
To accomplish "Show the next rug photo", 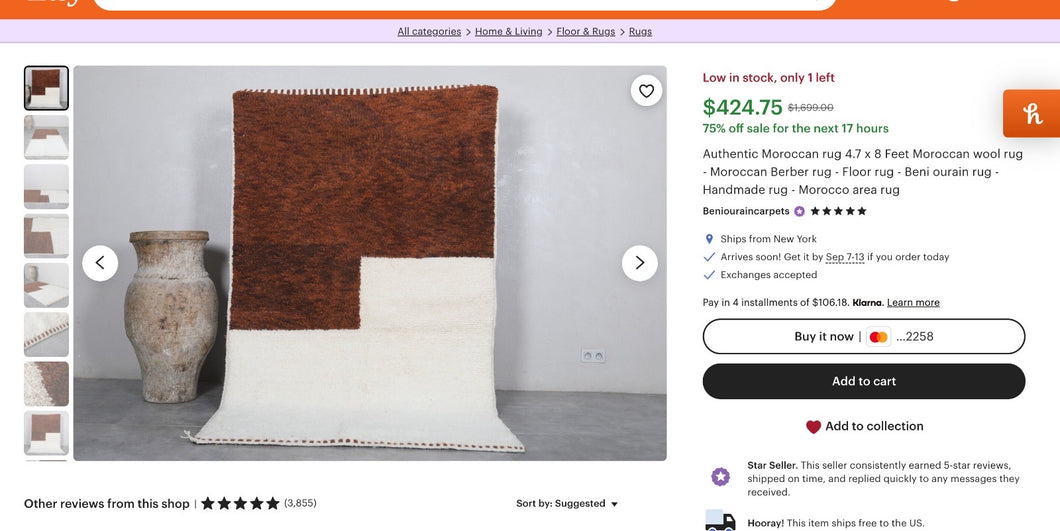I will (640, 263).
